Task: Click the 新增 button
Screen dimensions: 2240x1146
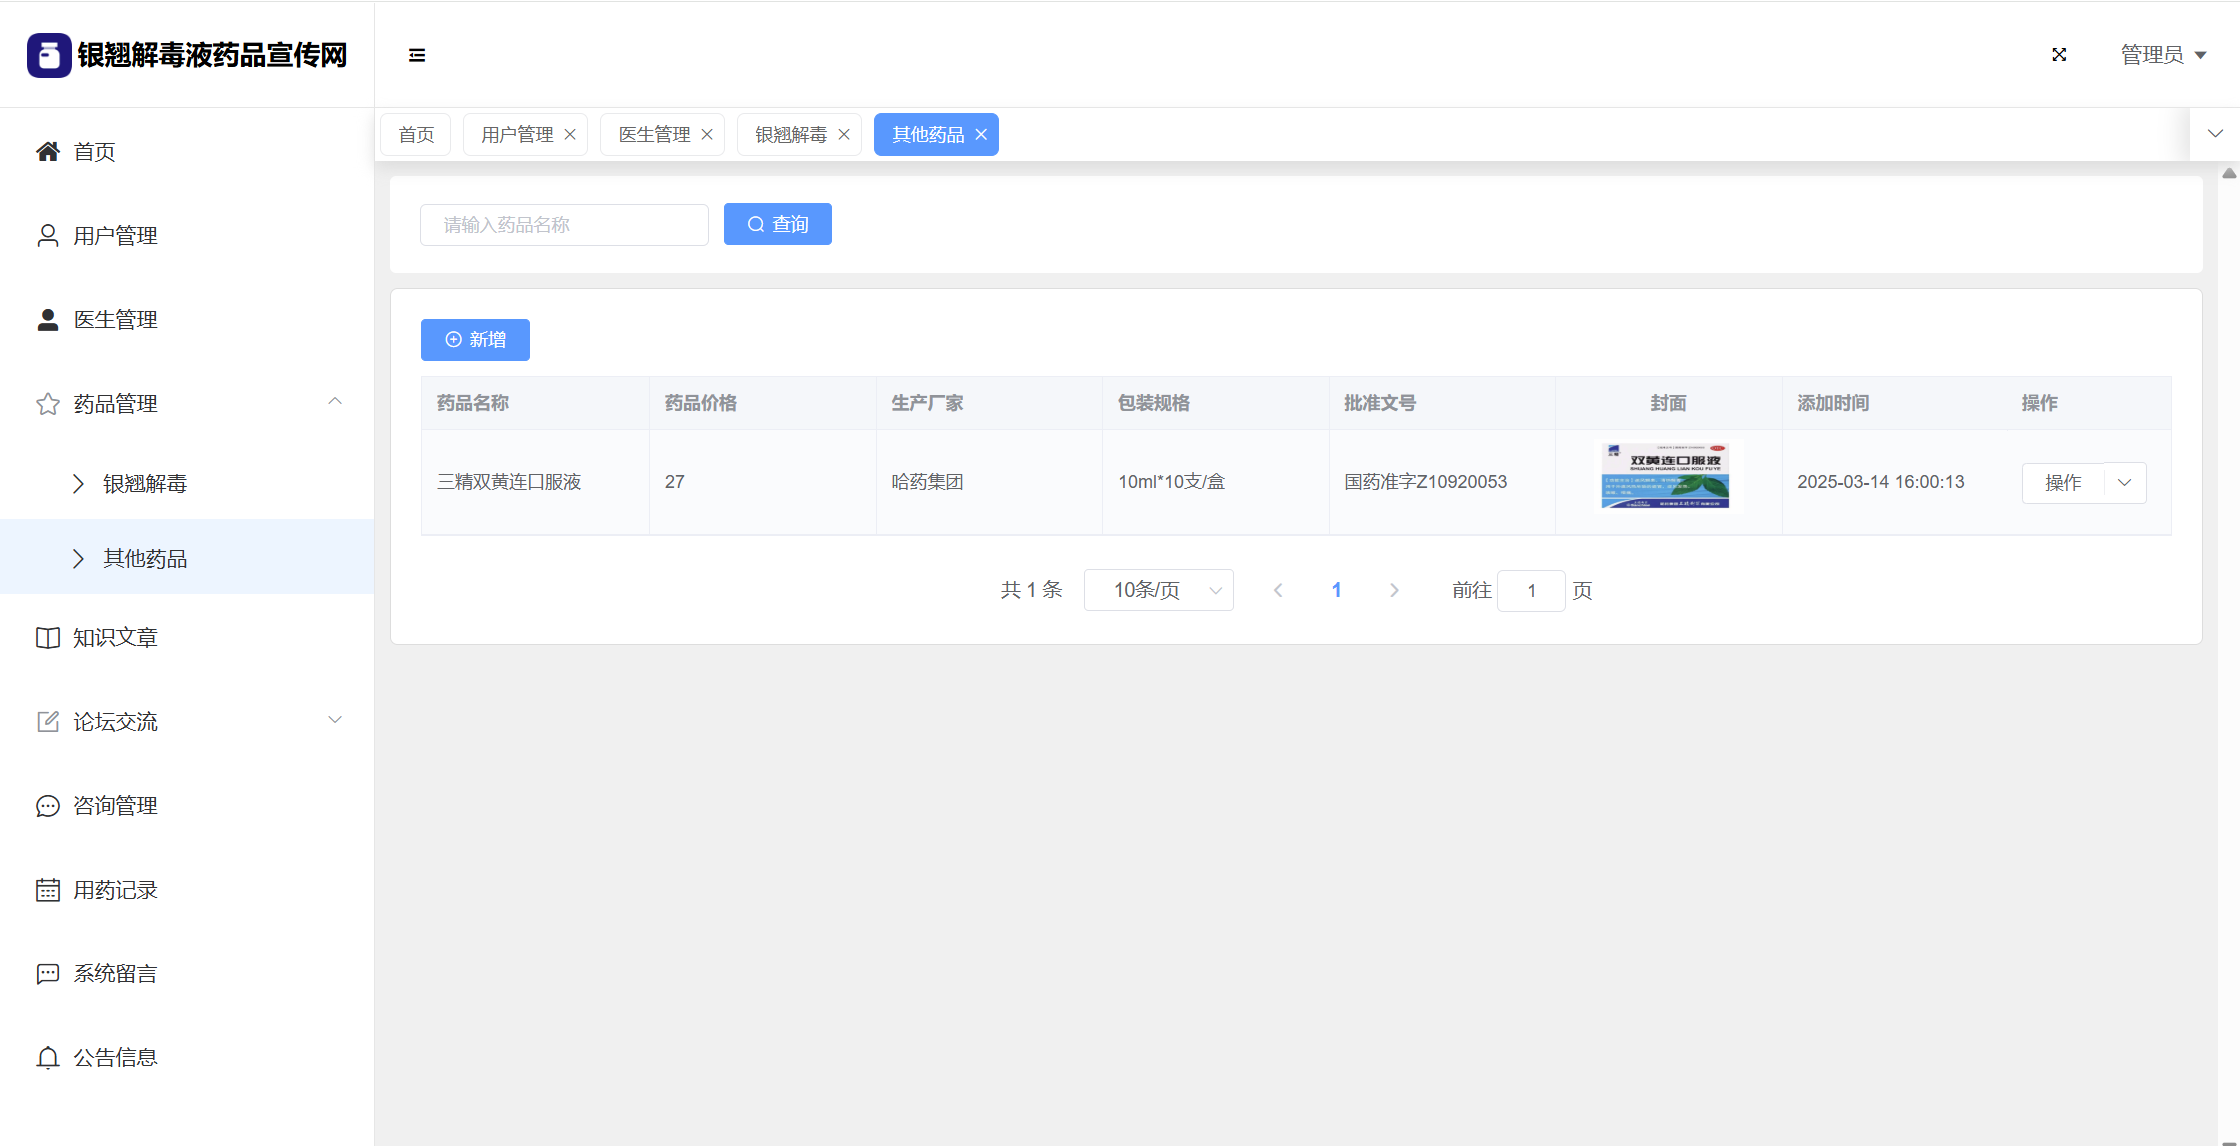Action: pyautogui.click(x=475, y=340)
